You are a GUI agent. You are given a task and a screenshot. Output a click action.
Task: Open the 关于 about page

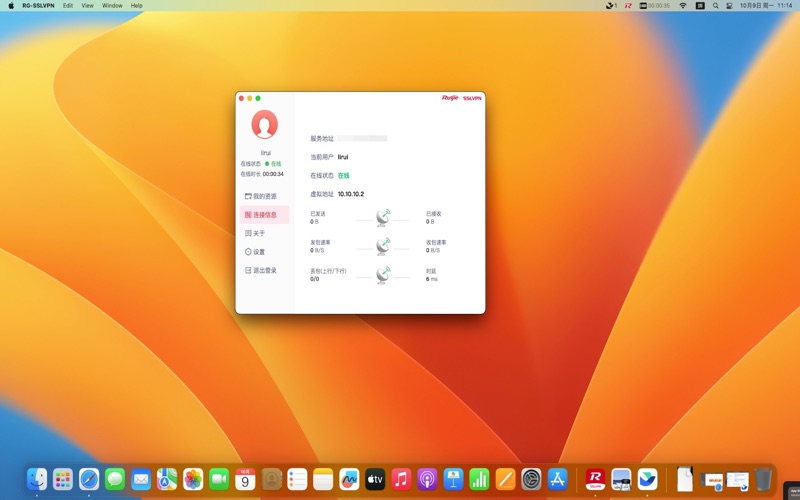(x=258, y=233)
